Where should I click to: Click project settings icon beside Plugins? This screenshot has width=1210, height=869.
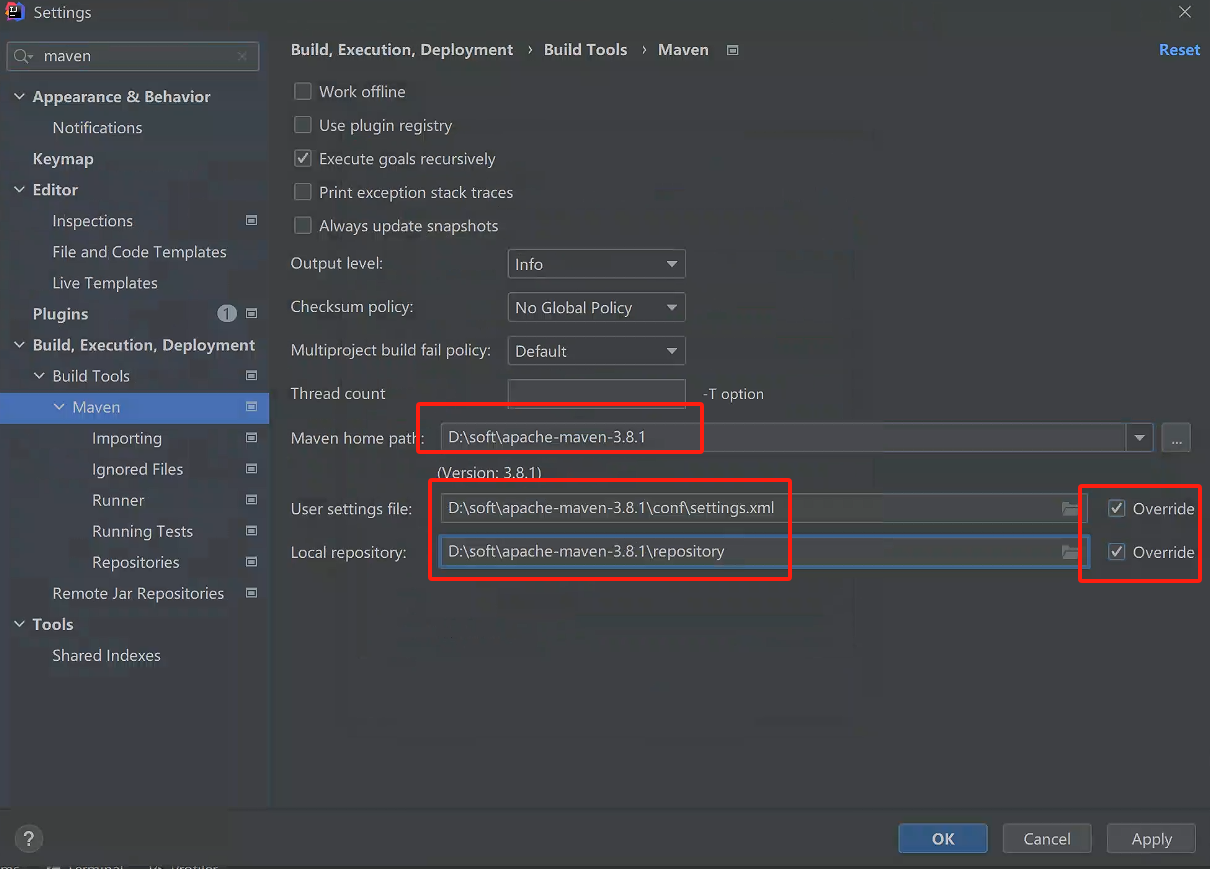click(251, 314)
